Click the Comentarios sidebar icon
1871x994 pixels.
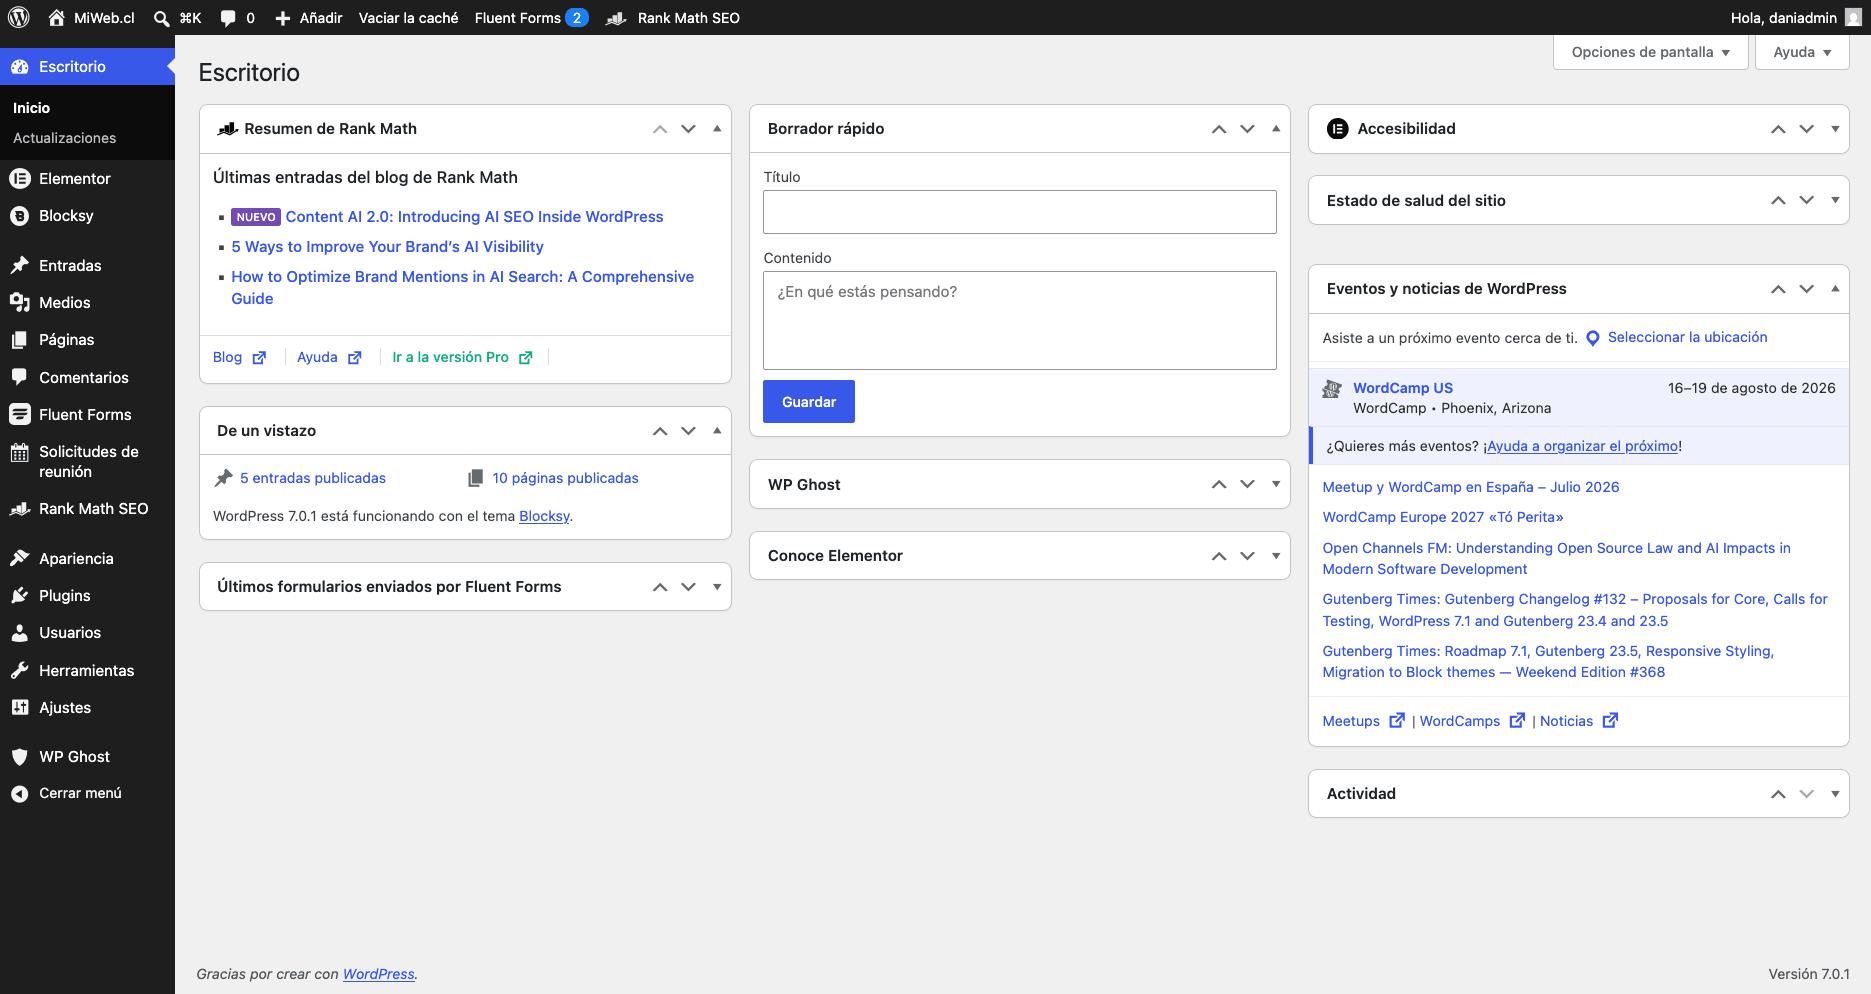[19, 377]
